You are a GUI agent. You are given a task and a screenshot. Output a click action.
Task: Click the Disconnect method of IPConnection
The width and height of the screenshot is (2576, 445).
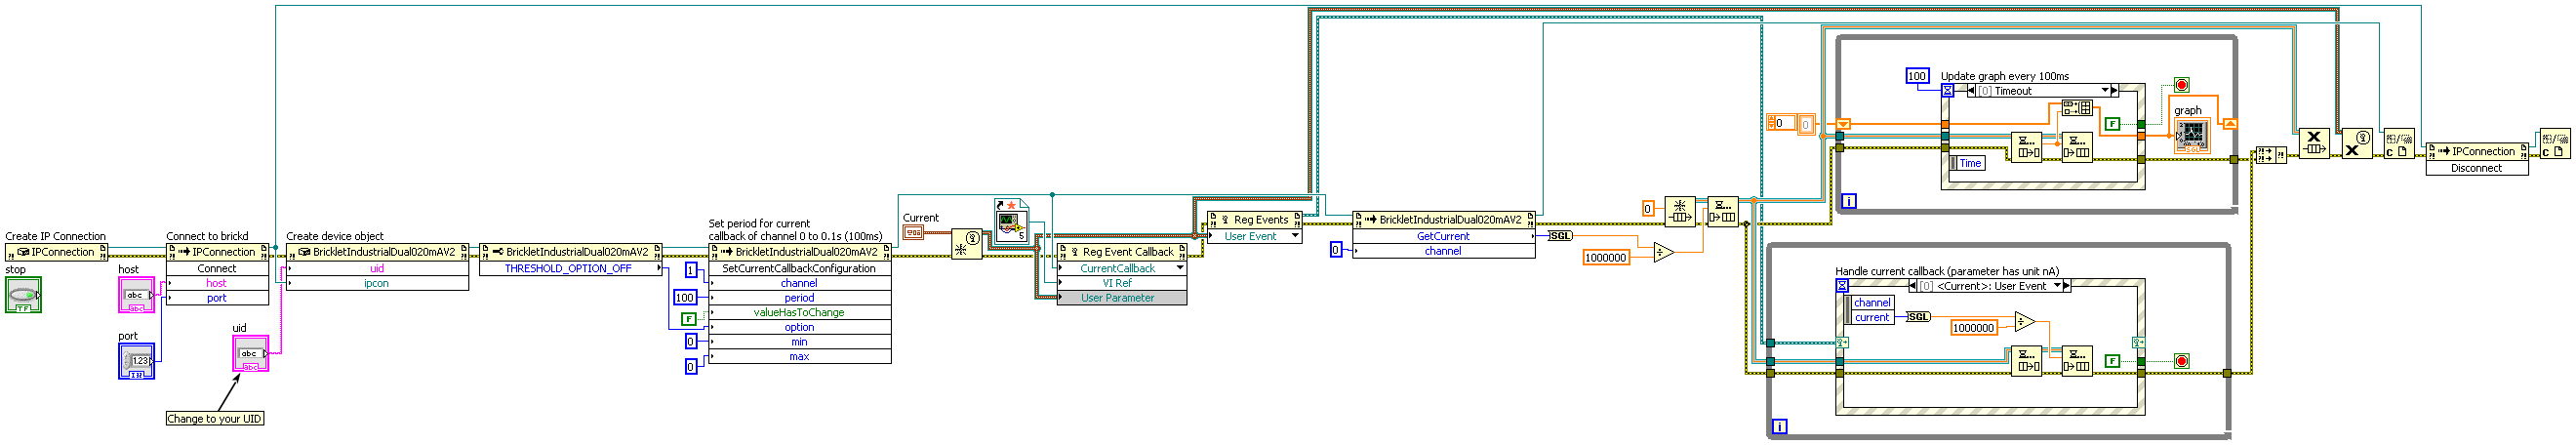click(2475, 168)
